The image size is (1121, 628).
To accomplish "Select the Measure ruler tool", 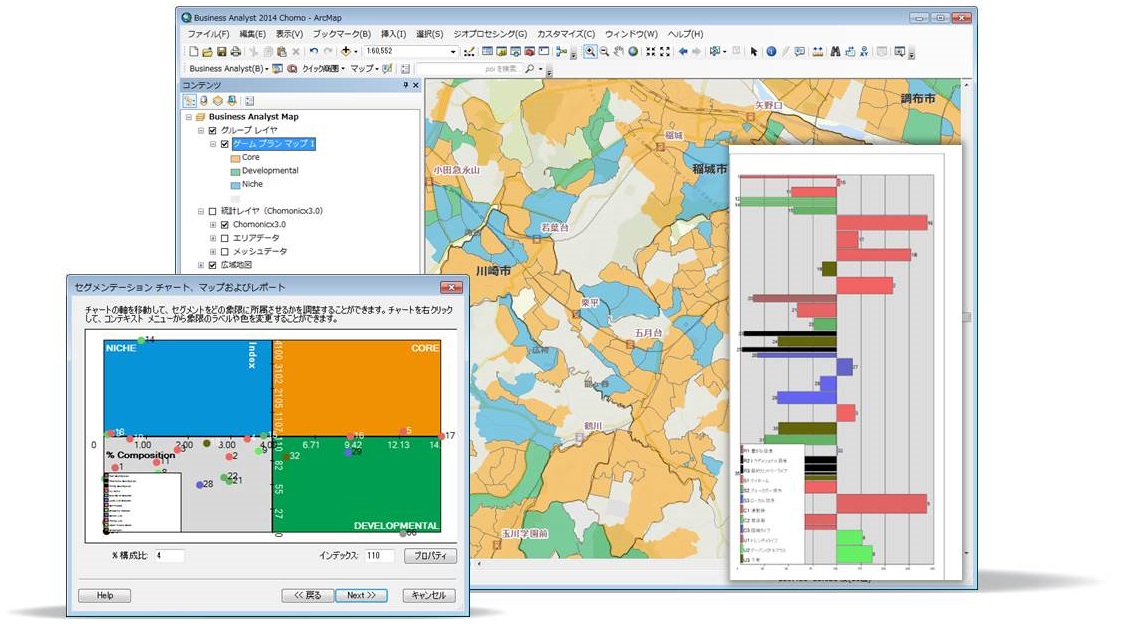I will 817,51.
